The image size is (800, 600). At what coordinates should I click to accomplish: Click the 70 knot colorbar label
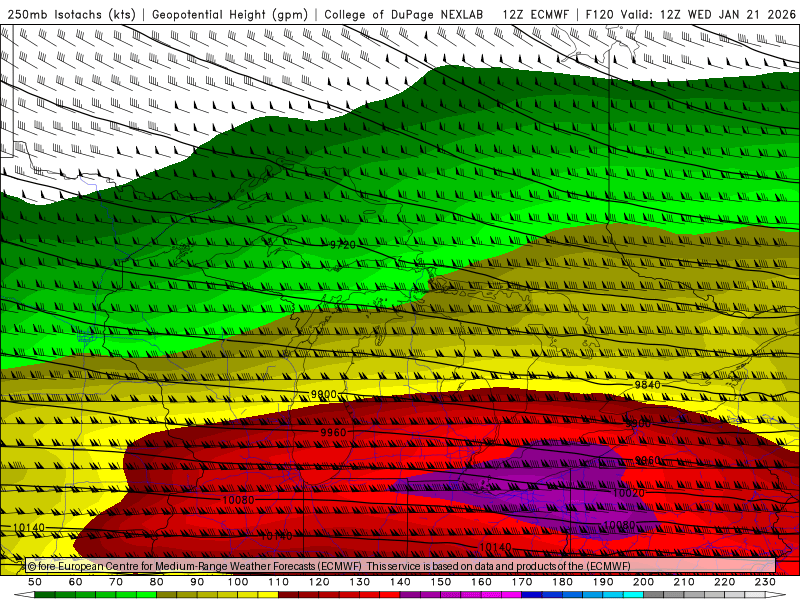pyautogui.click(x=116, y=582)
